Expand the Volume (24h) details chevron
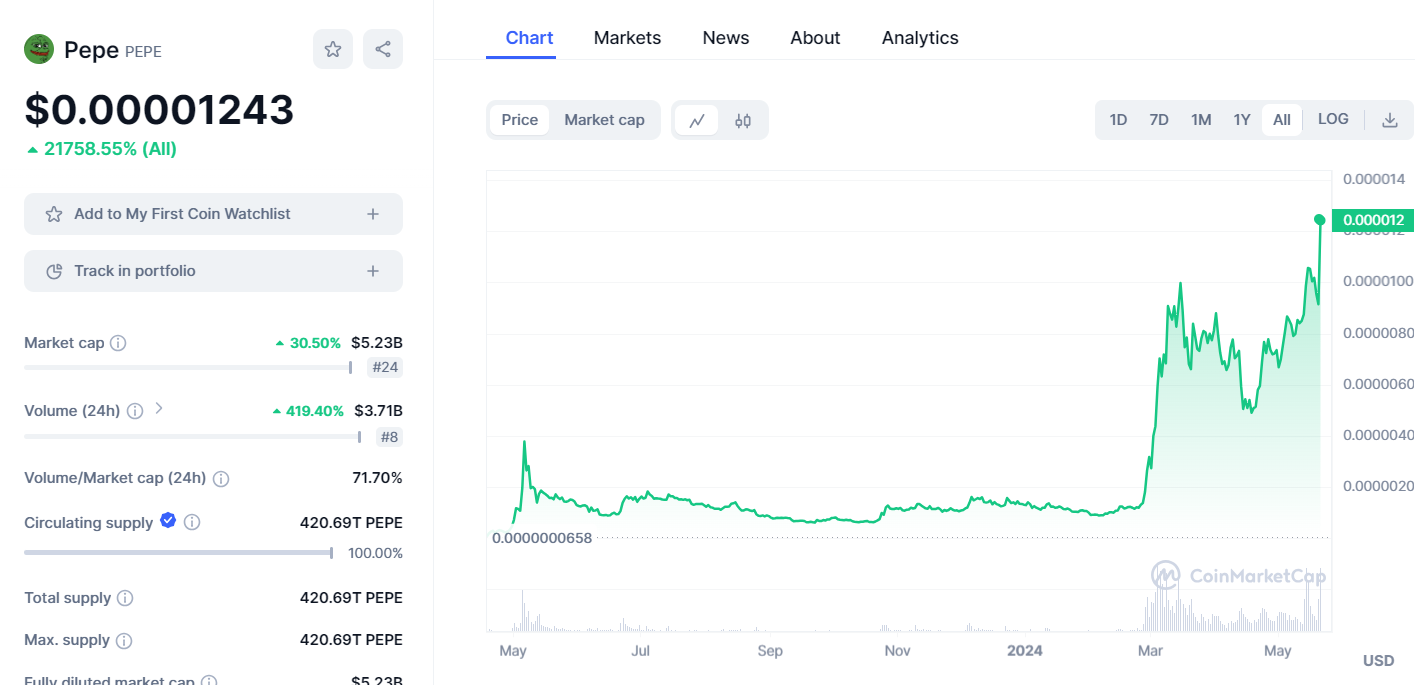The image size is (1415, 685). pyautogui.click(x=158, y=409)
